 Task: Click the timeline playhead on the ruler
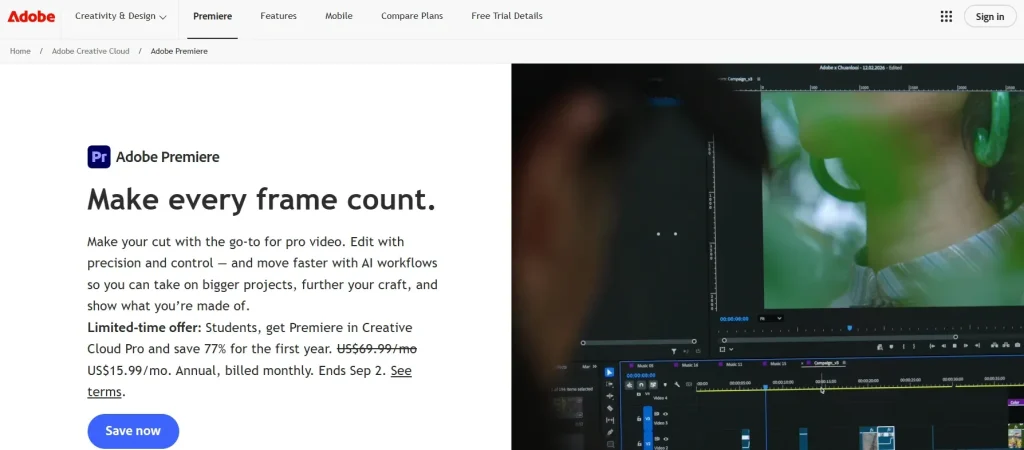765,387
